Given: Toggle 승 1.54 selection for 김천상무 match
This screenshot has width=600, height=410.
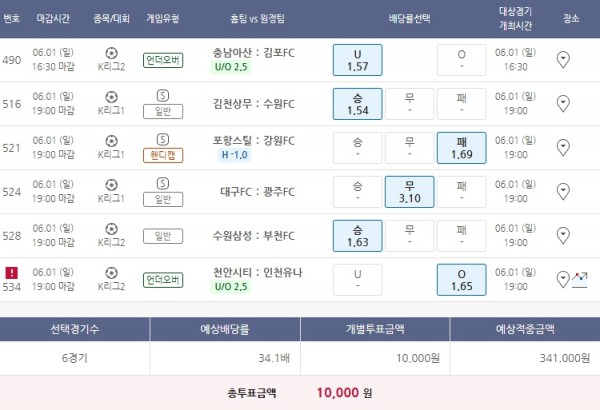Looking at the screenshot, I should pyautogui.click(x=357, y=103).
